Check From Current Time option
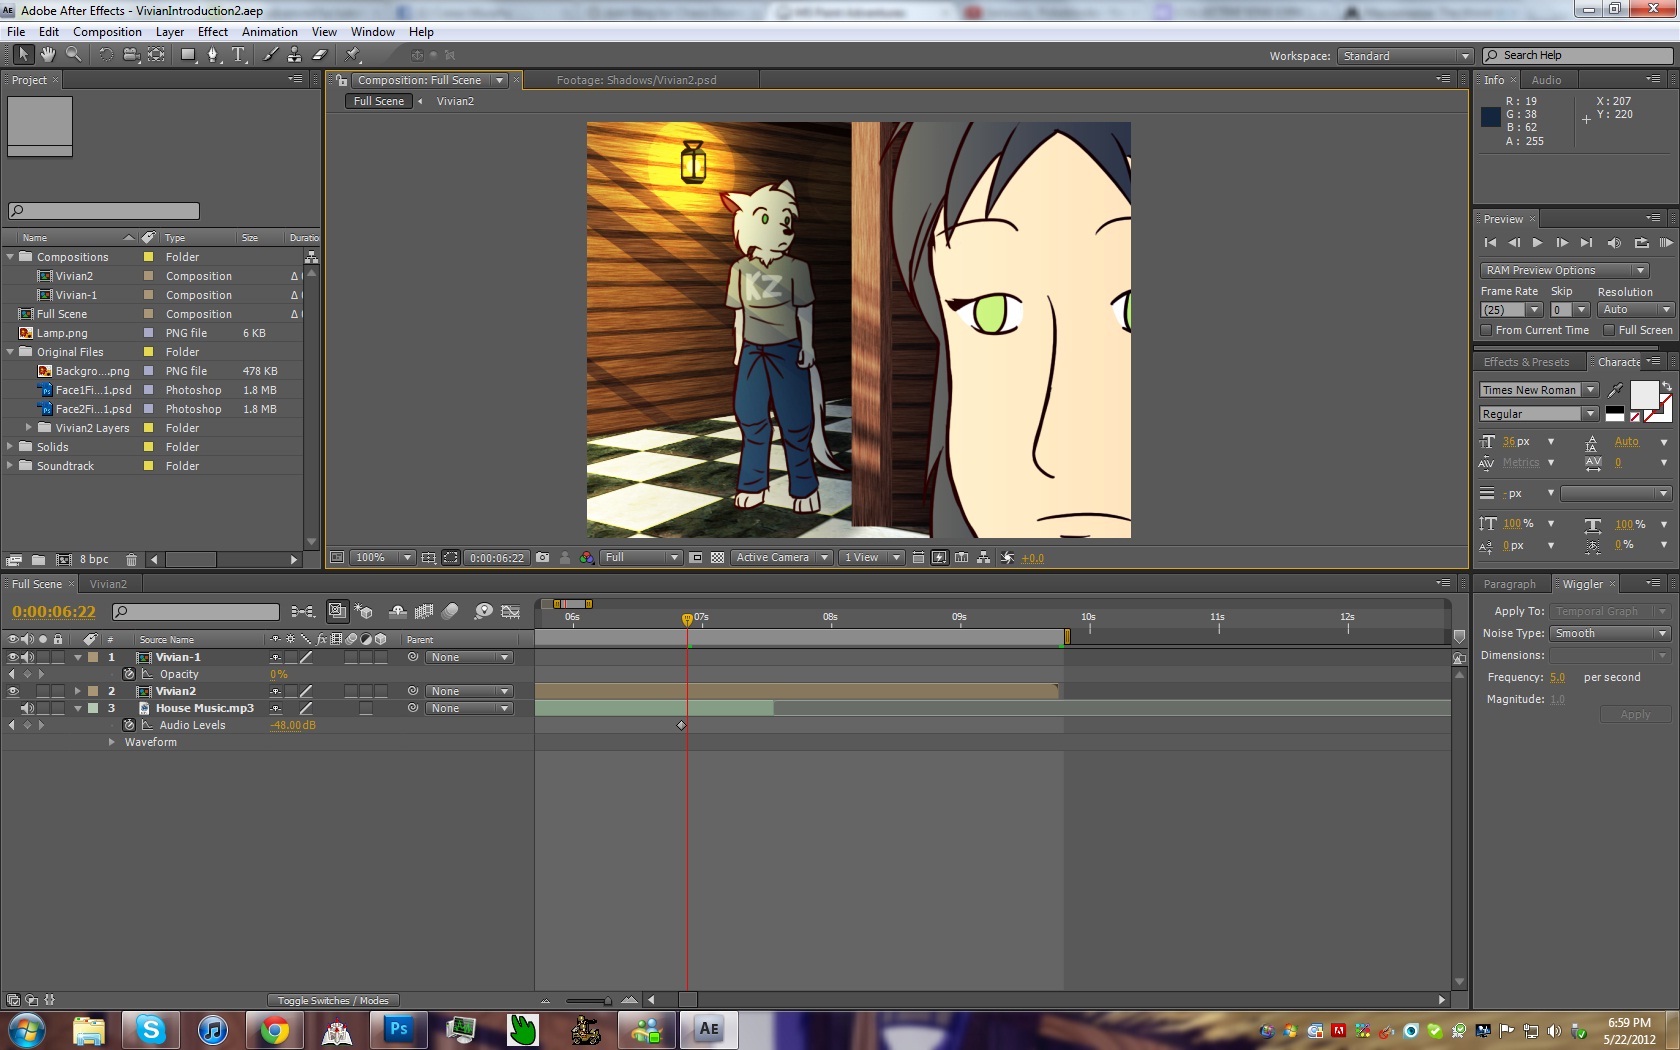Viewport: 1680px width, 1050px height. coord(1486,330)
